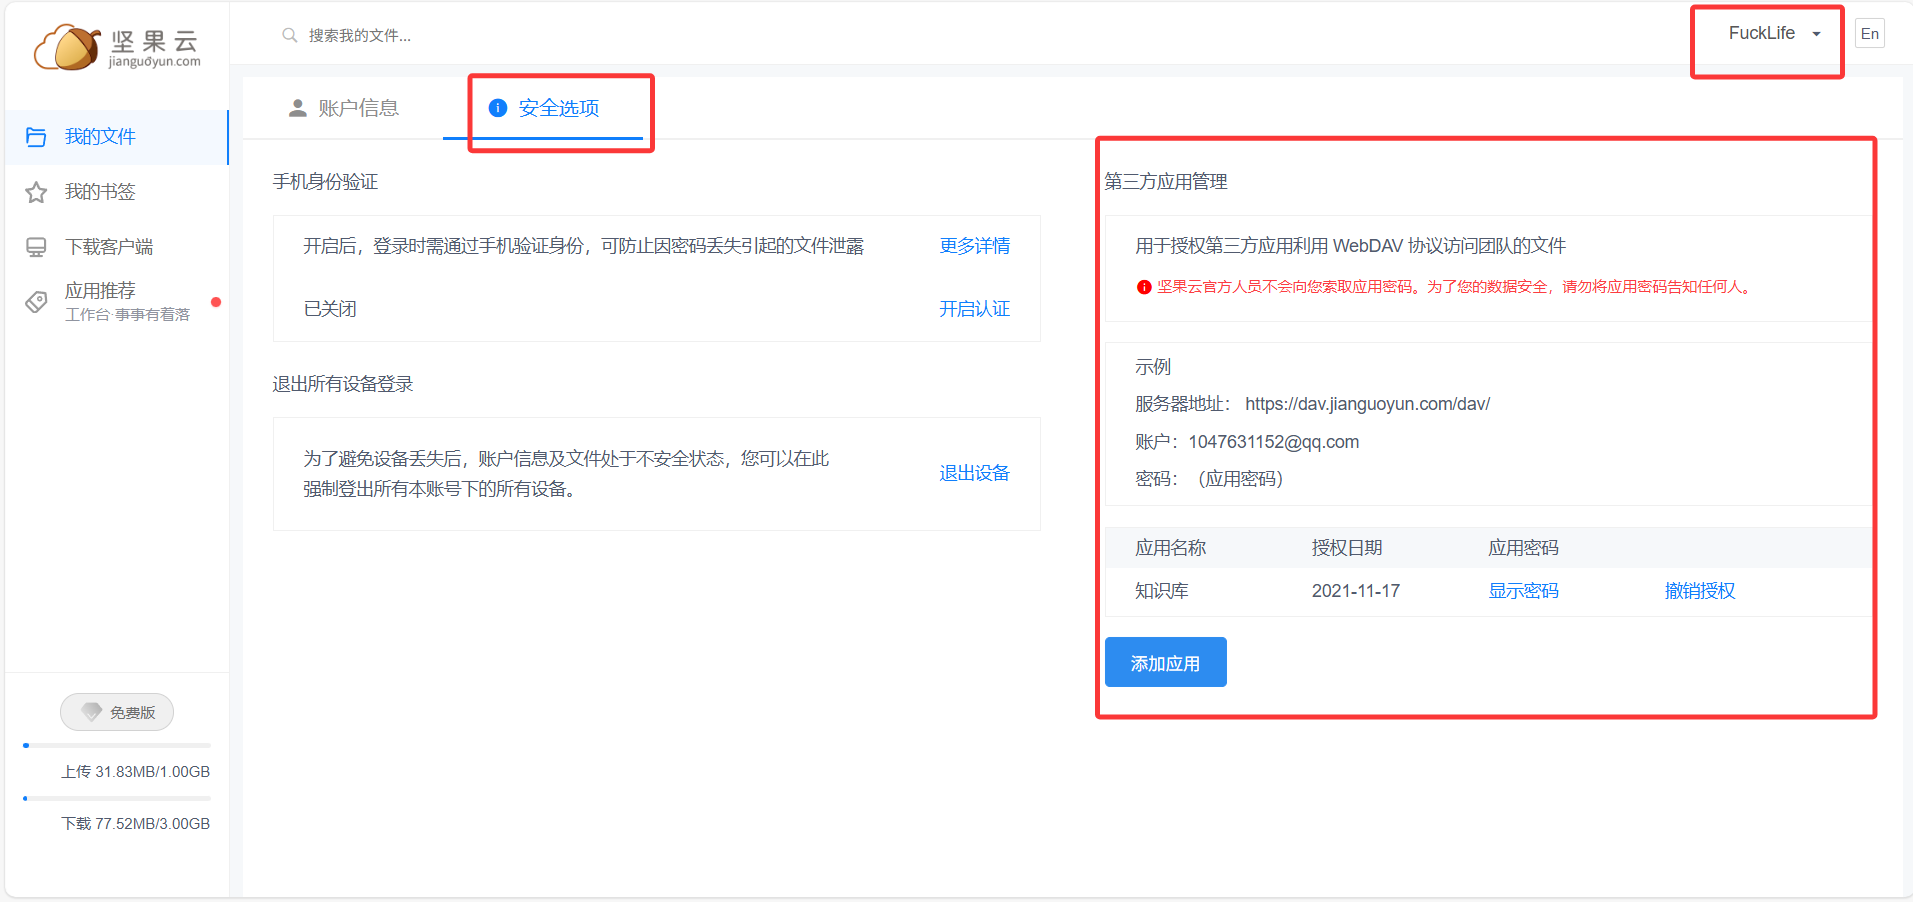Screen dimensions: 1913x902
Task: Open 应用推荐 with the tag icon
Action: click(x=36, y=297)
